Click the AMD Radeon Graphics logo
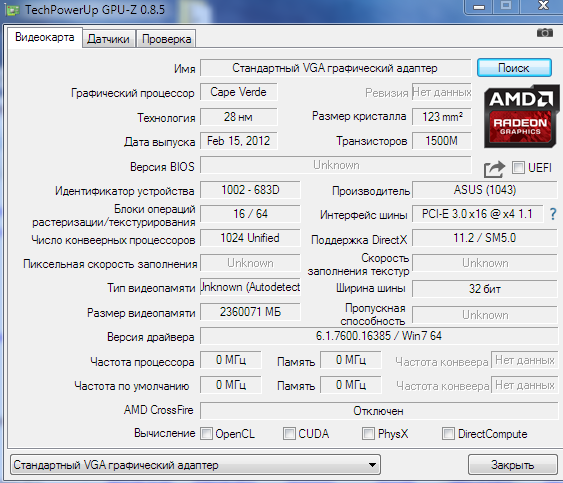Screen dimensions: 563x483 (x=521, y=116)
